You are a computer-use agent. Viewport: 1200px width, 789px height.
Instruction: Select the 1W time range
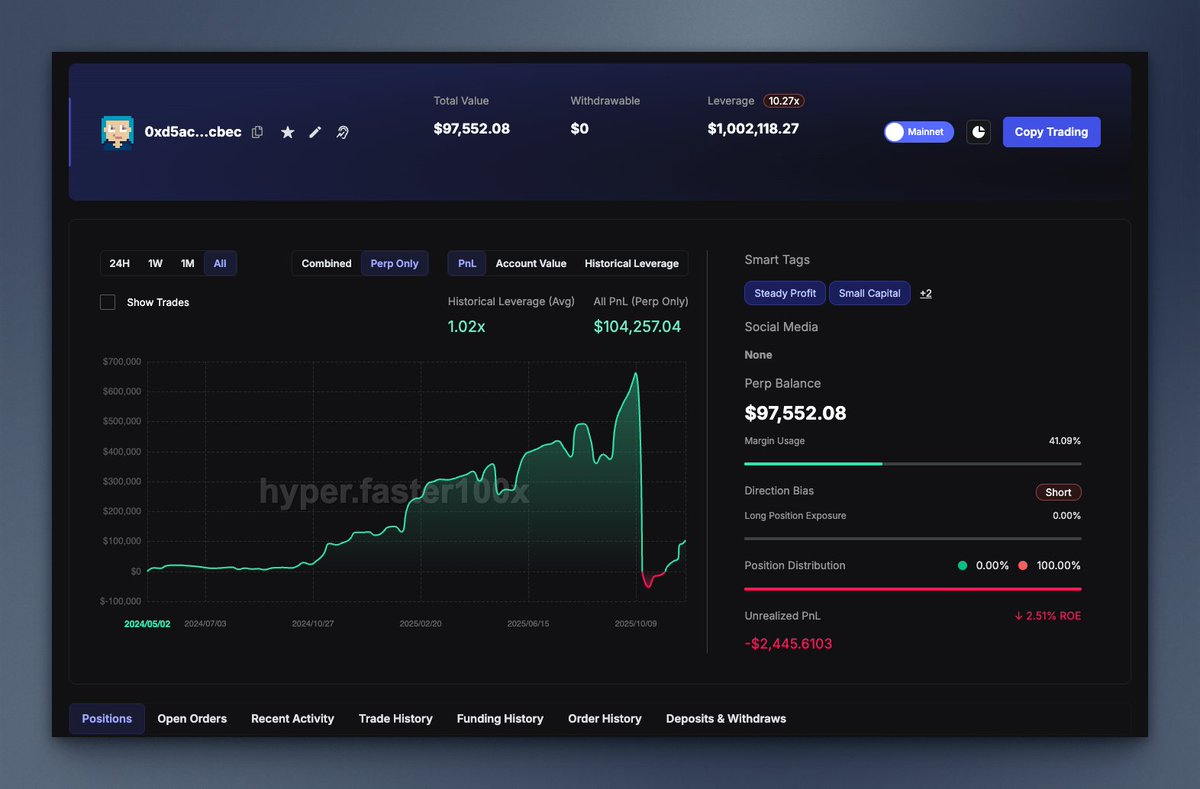pyautogui.click(x=155, y=263)
